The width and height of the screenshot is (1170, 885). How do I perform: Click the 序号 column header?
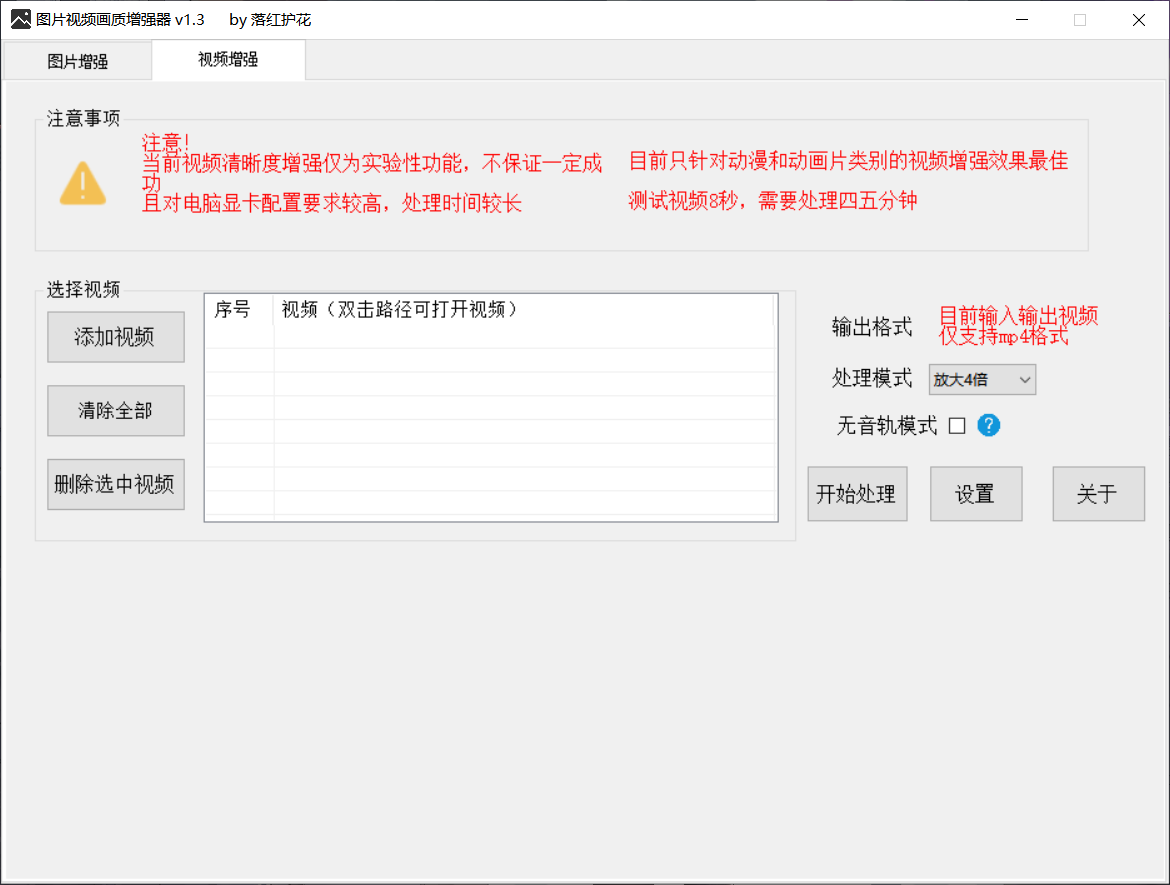(x=233, y=310)
